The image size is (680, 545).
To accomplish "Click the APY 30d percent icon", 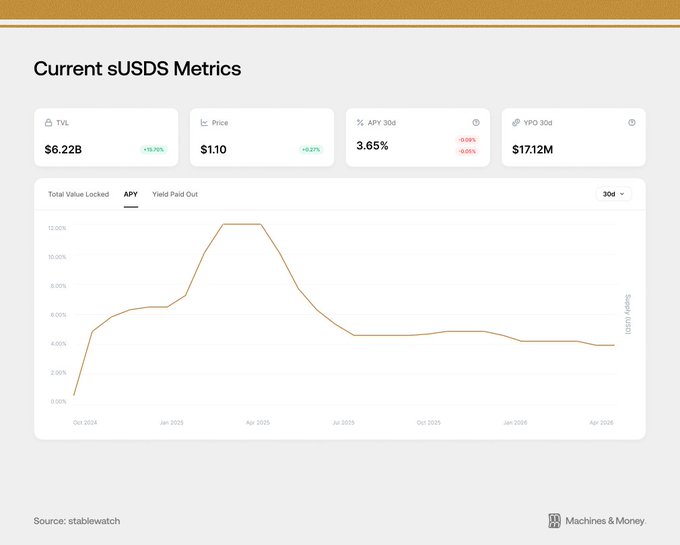I will (360, 123).
